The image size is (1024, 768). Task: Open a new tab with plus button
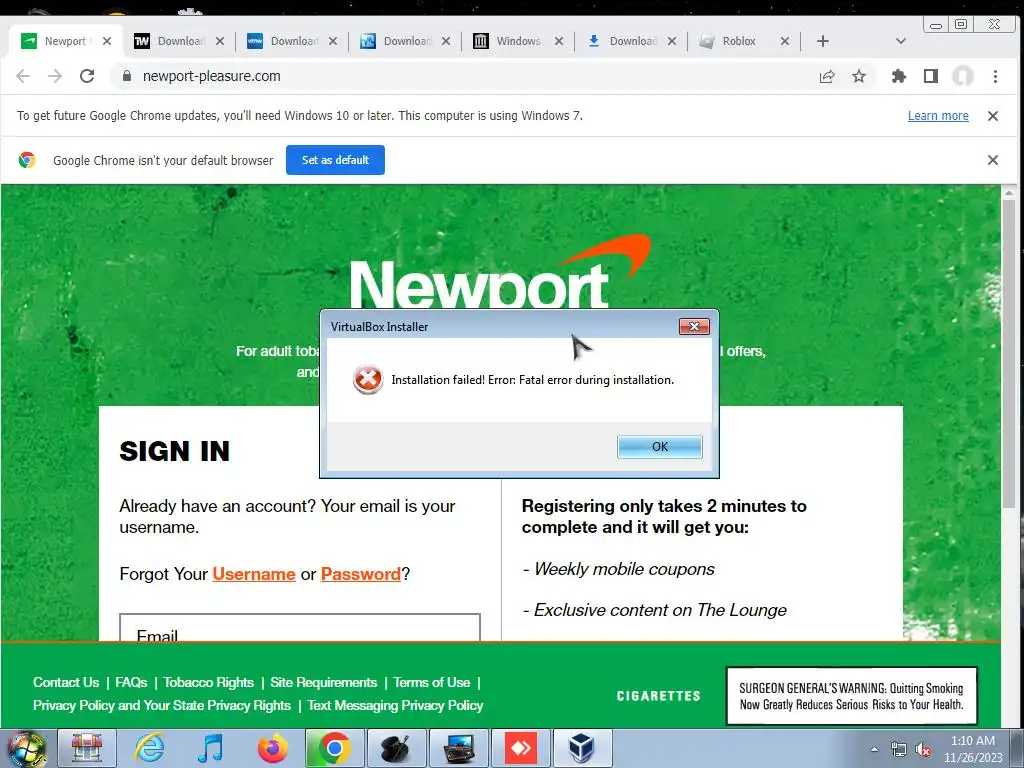tap(823, 41)
